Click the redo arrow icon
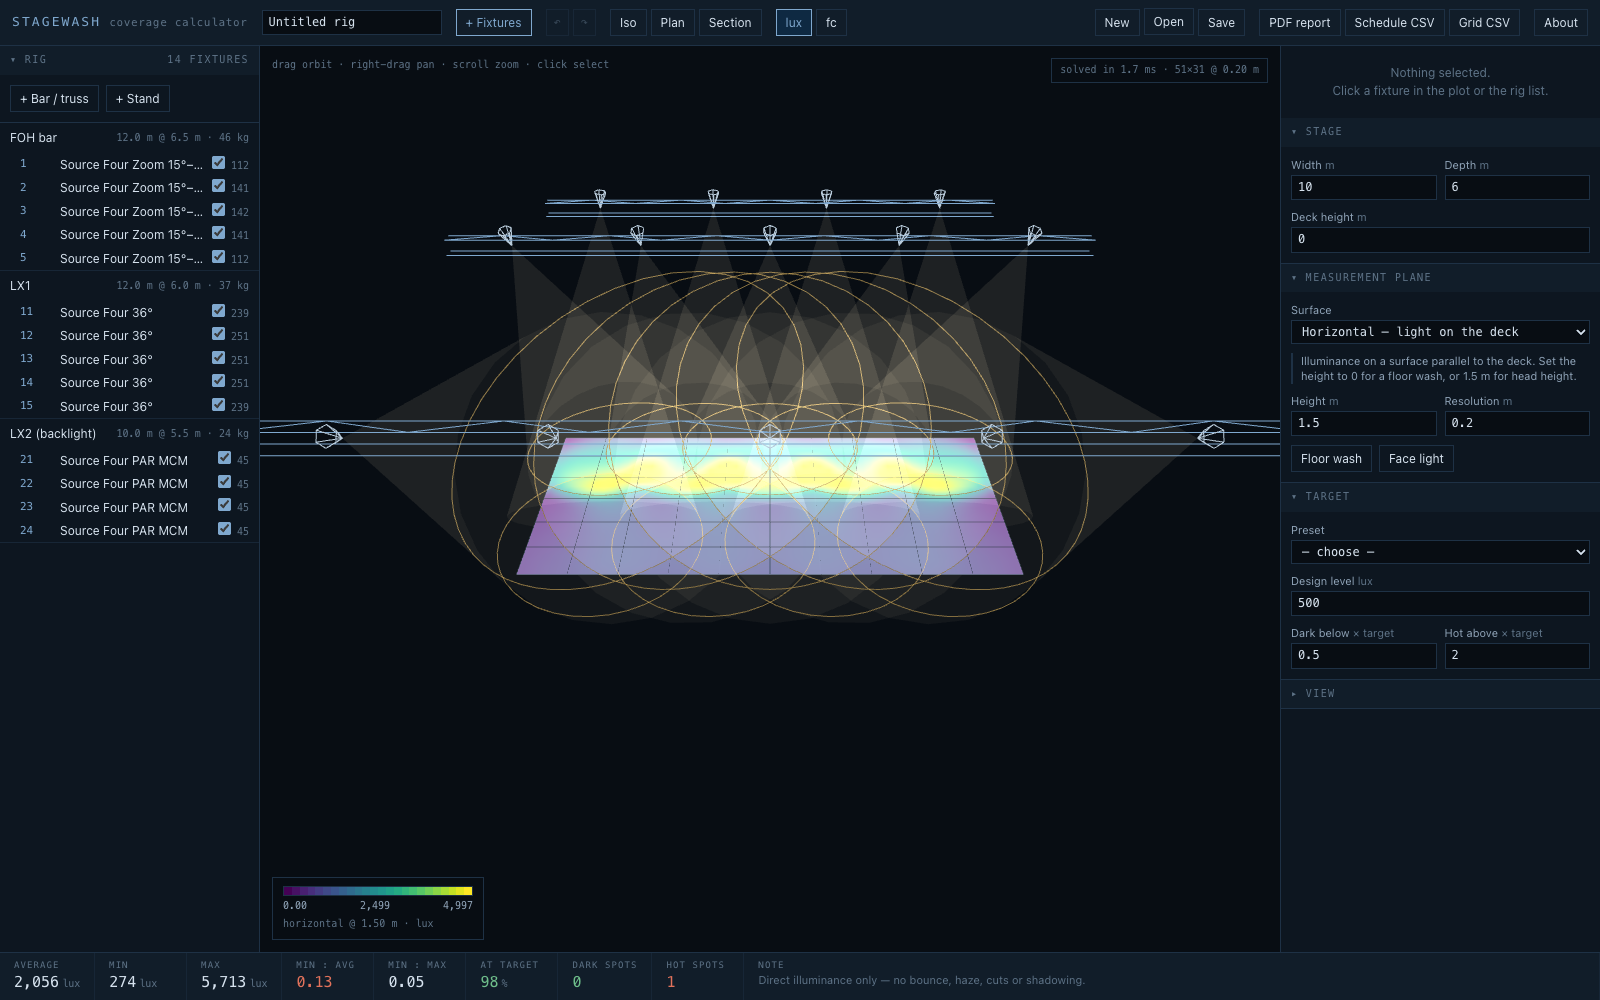 pos(584,22)
